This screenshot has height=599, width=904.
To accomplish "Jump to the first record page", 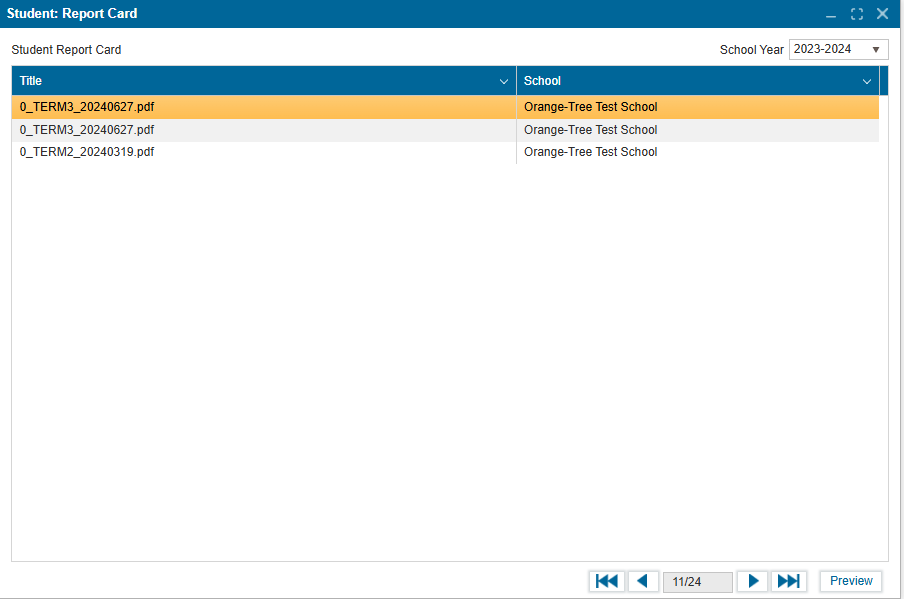I will (x=606, y=581).
